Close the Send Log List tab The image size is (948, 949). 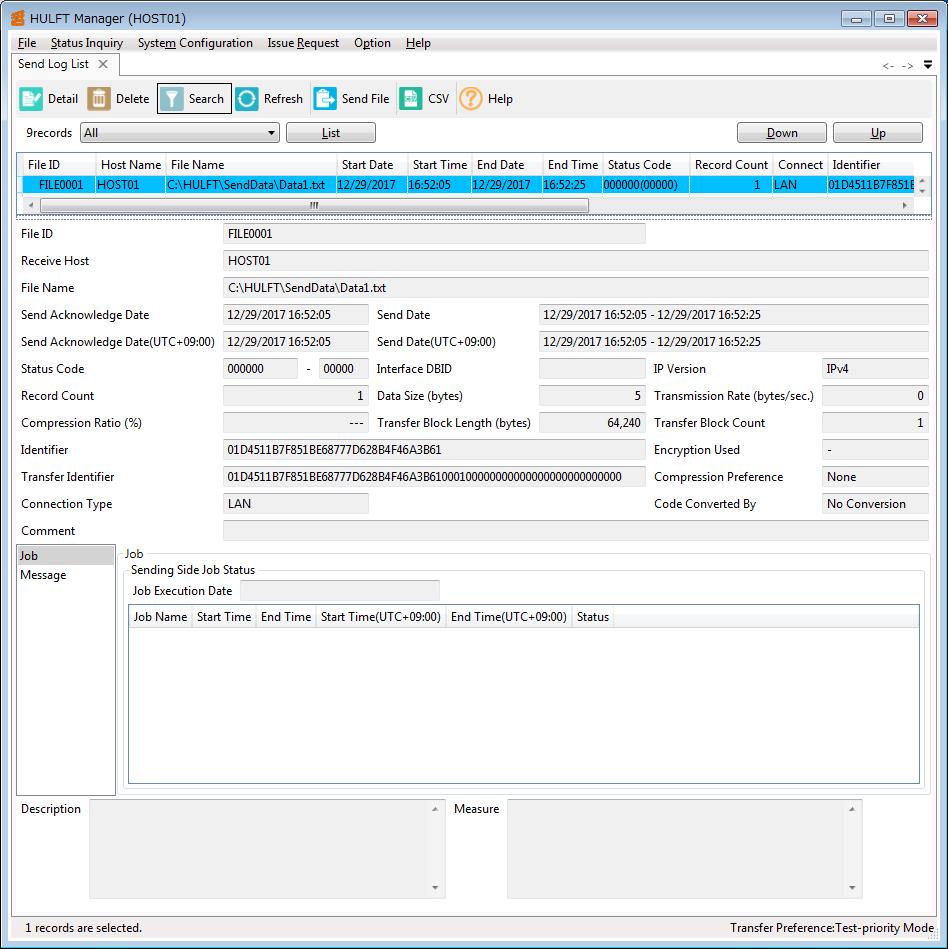tap(103, 64)
